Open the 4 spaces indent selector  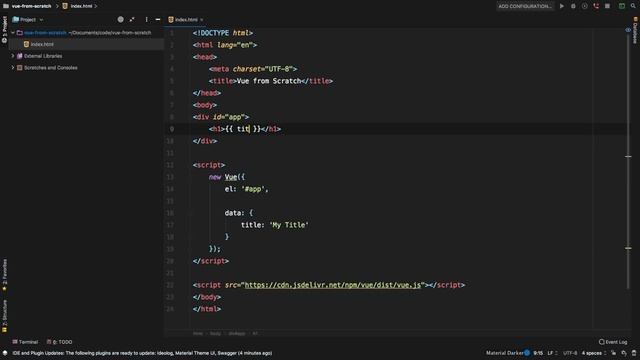click(594, 353)
